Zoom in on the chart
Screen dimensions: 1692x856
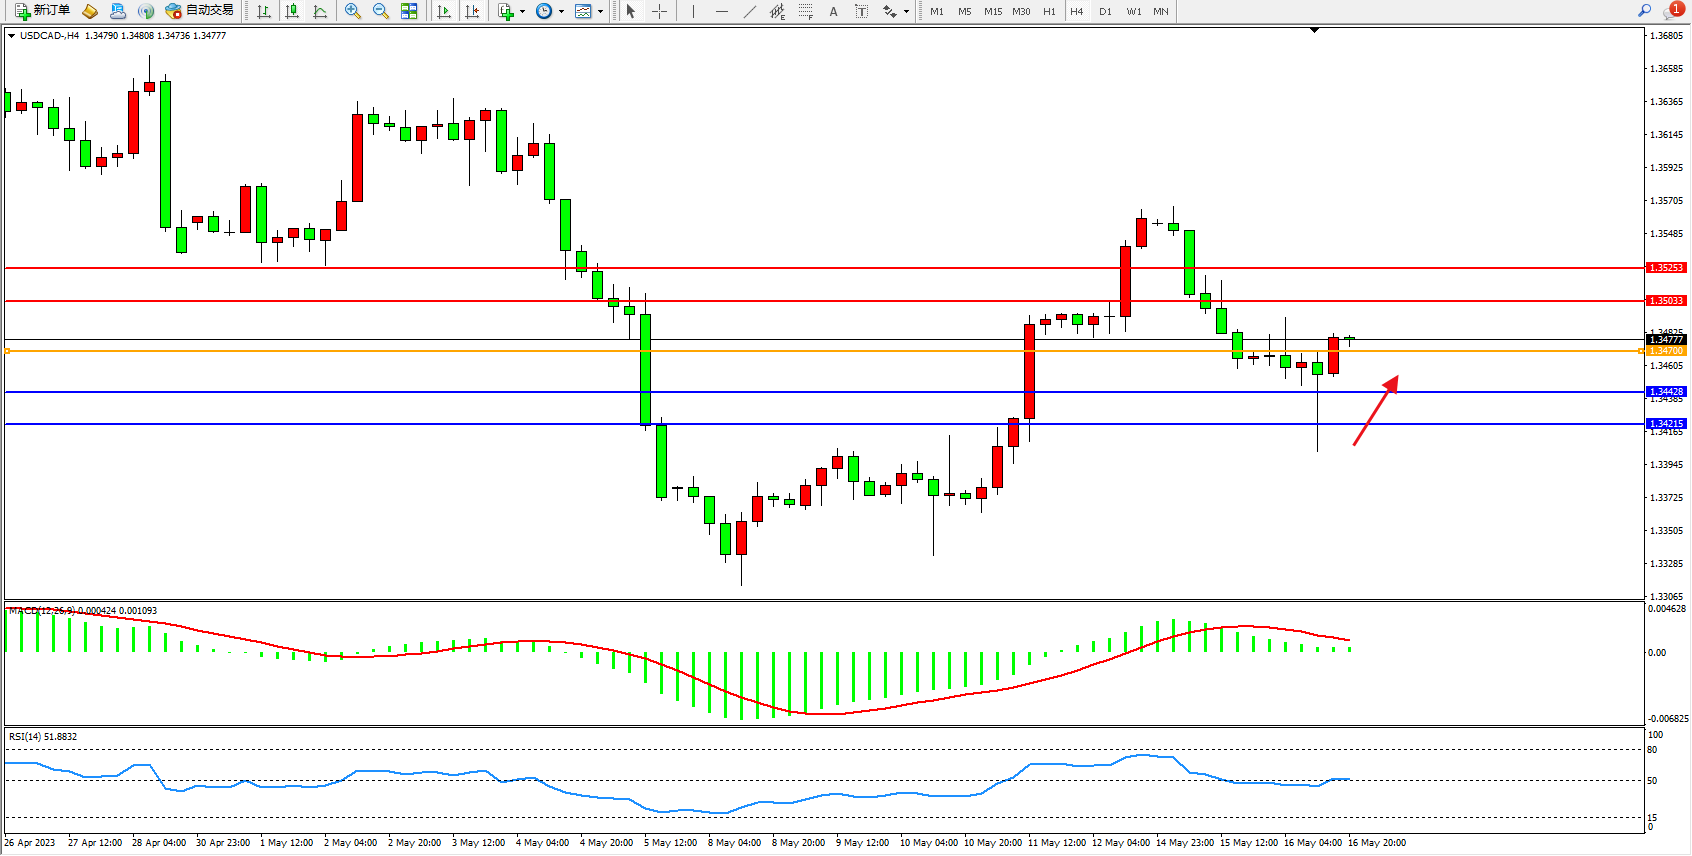coord(353,11)
